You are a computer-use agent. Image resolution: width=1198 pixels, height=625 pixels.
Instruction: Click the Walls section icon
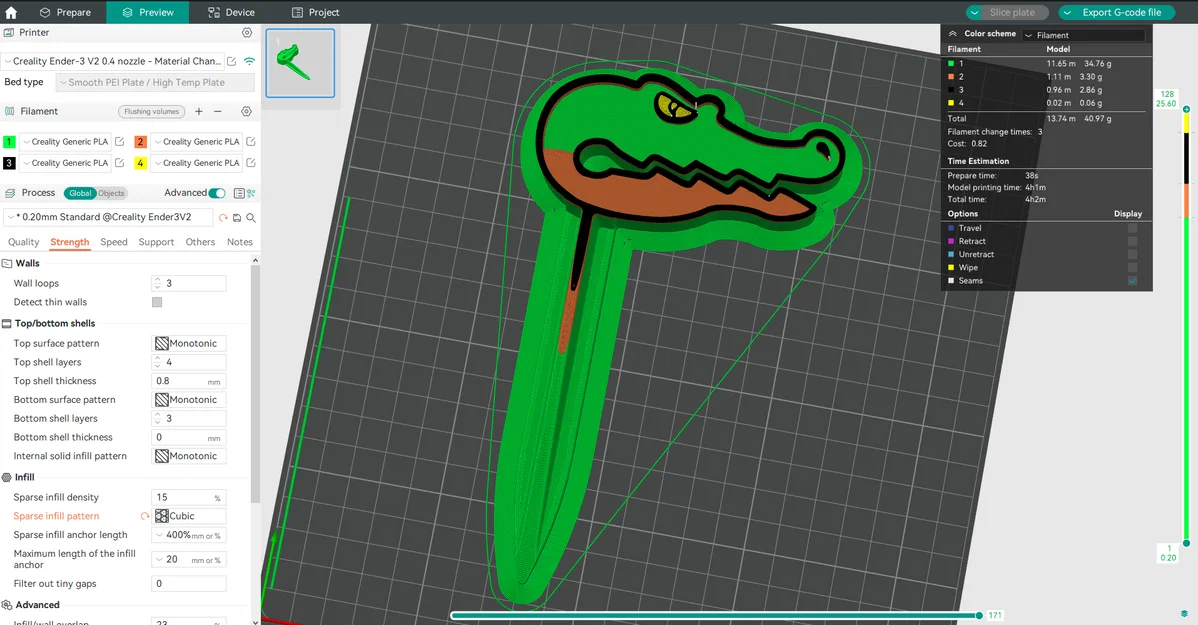point(7,264)
